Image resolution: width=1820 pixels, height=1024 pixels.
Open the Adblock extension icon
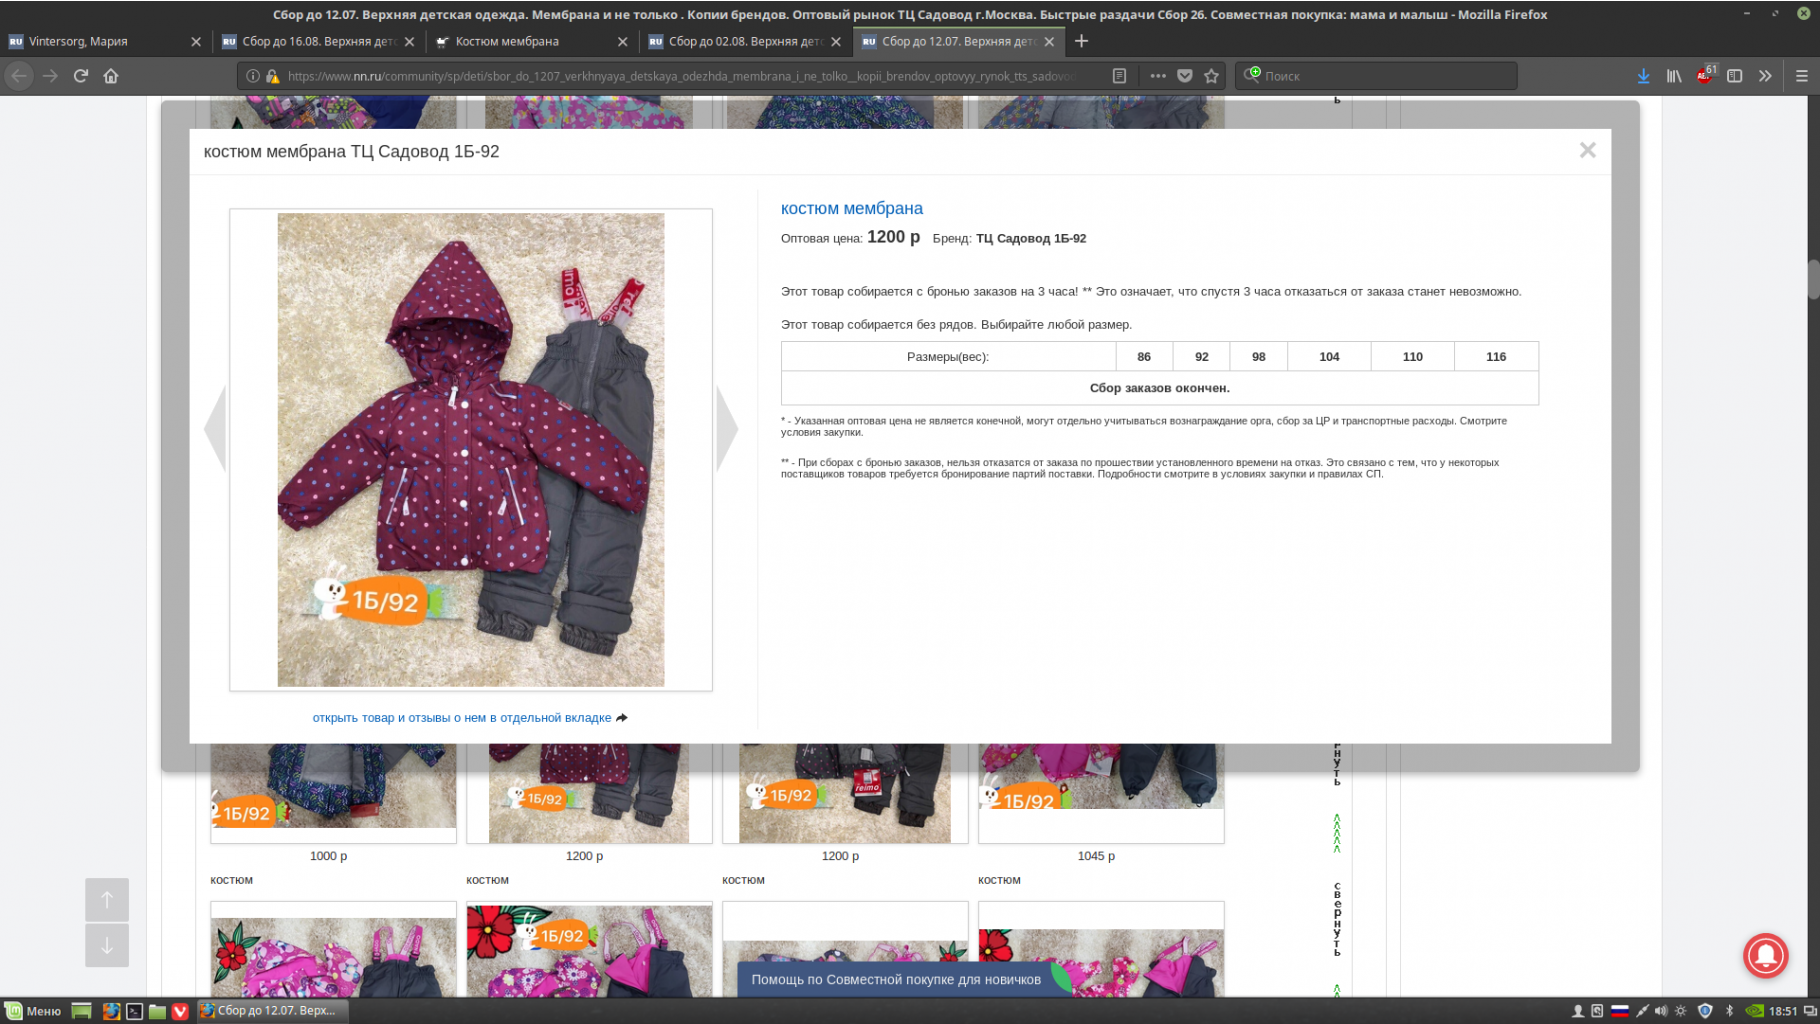[1705, 76]
